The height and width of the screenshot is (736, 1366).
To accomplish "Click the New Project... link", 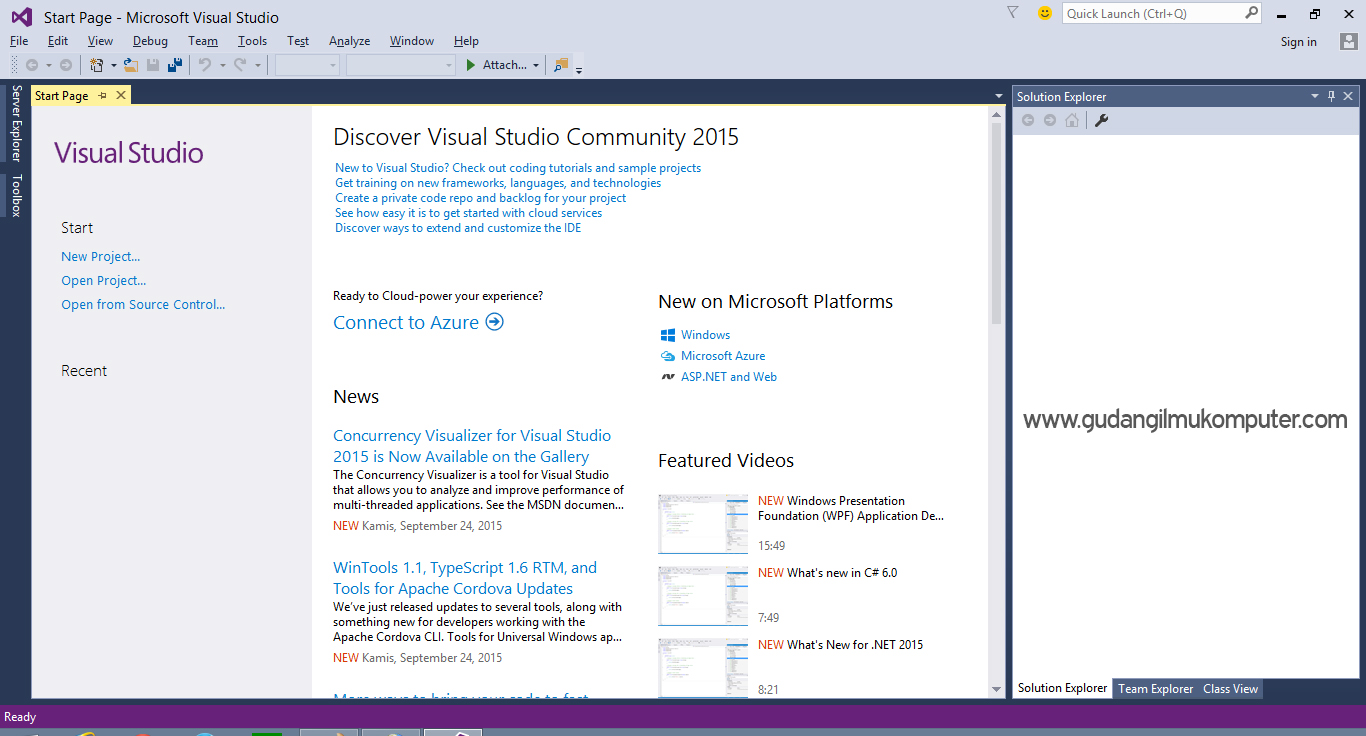I will tap(100, 257).
